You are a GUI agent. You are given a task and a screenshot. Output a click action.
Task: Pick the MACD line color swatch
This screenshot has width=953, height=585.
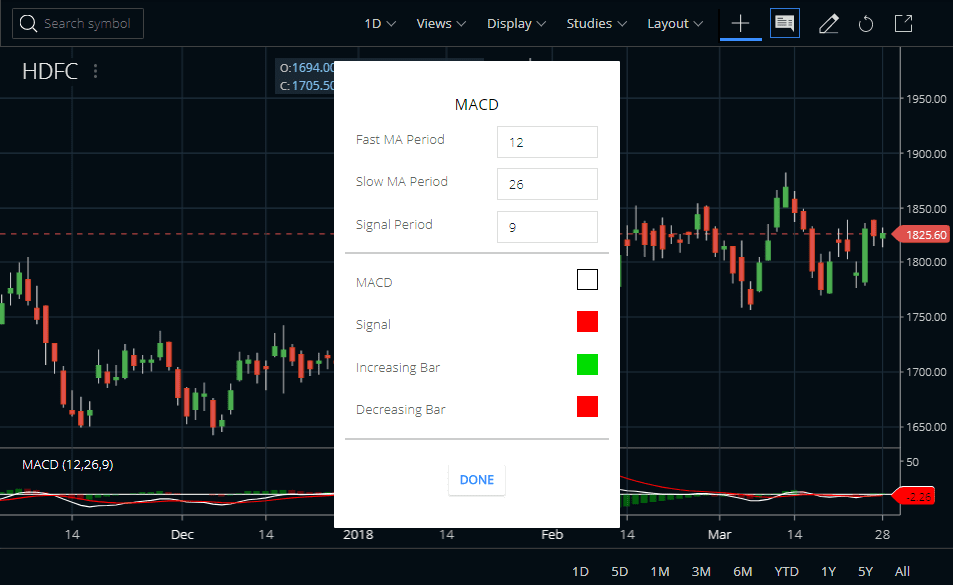coord(587,279)
